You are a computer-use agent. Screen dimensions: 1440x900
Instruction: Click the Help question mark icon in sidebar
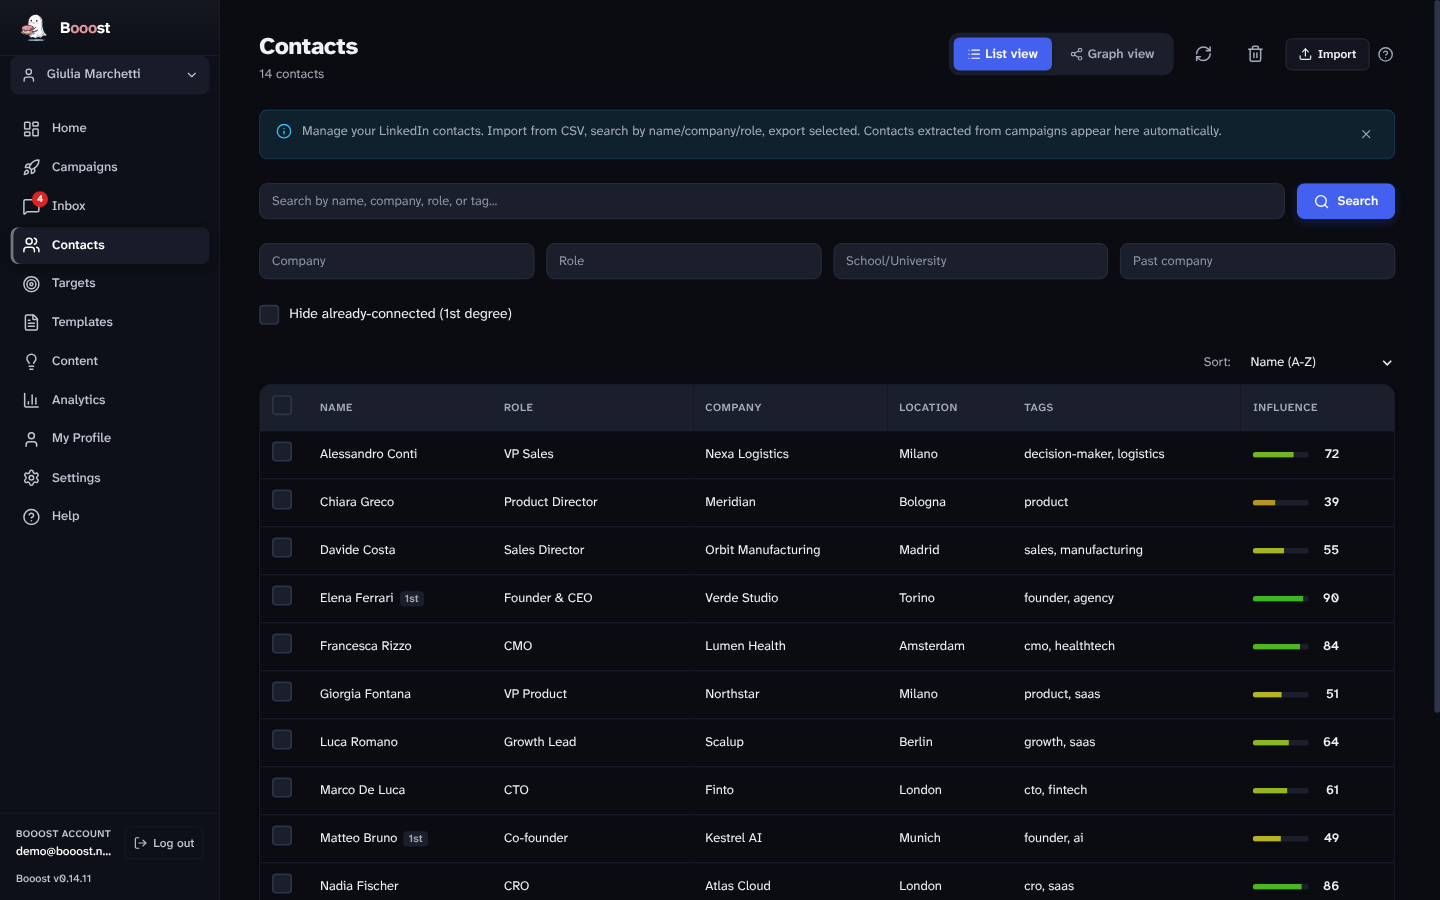(31, 516)
